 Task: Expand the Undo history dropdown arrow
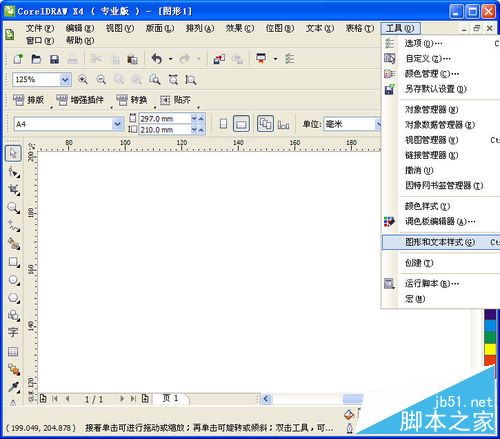pos(171,59)
